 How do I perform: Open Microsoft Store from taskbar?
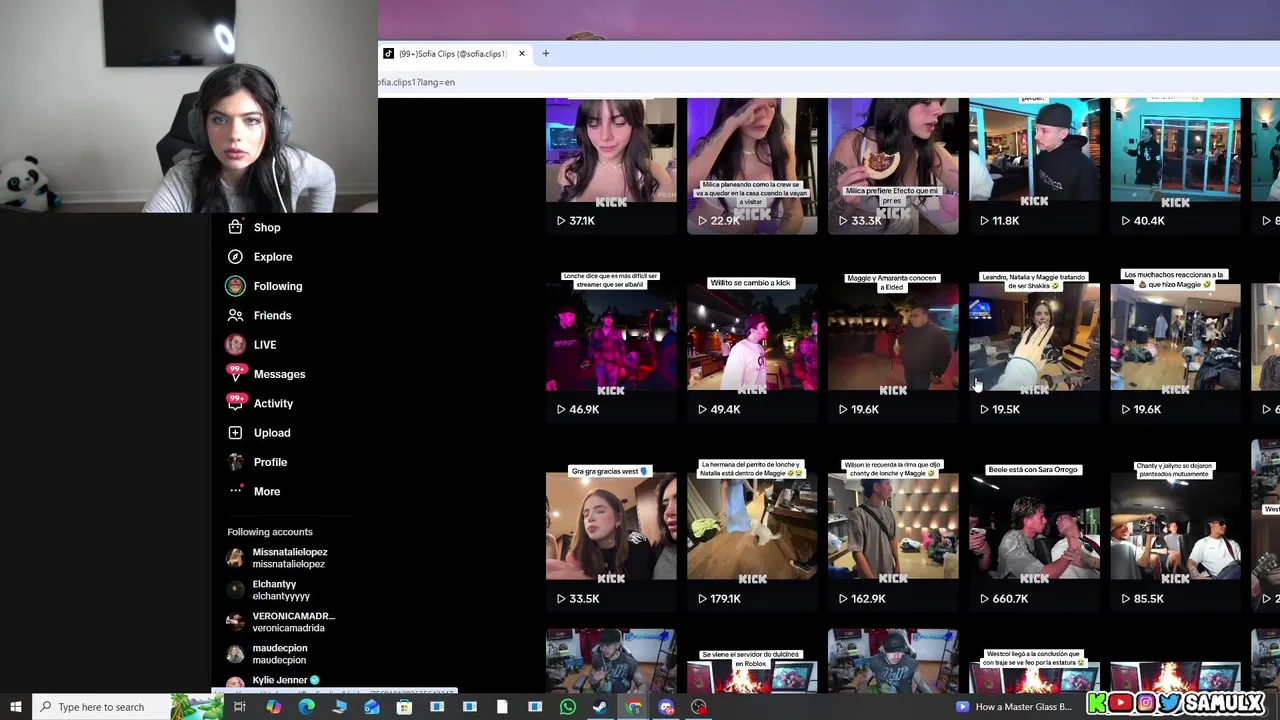pos(404,707)
